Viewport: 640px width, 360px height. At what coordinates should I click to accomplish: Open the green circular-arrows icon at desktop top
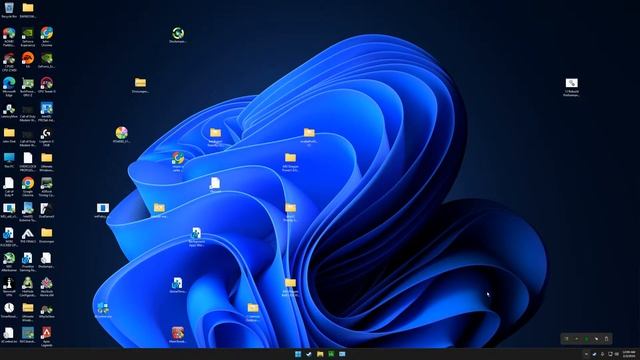pos(178,35)
